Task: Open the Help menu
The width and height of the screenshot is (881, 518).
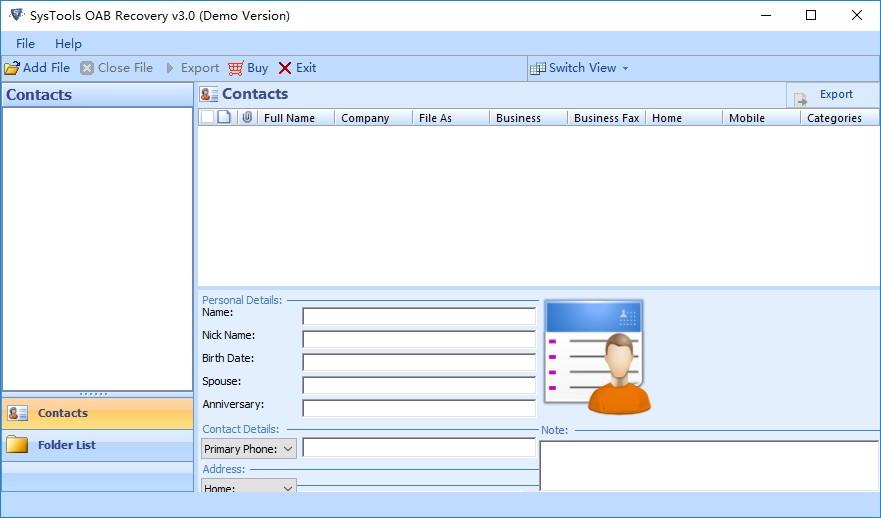Action: [68, 43]
